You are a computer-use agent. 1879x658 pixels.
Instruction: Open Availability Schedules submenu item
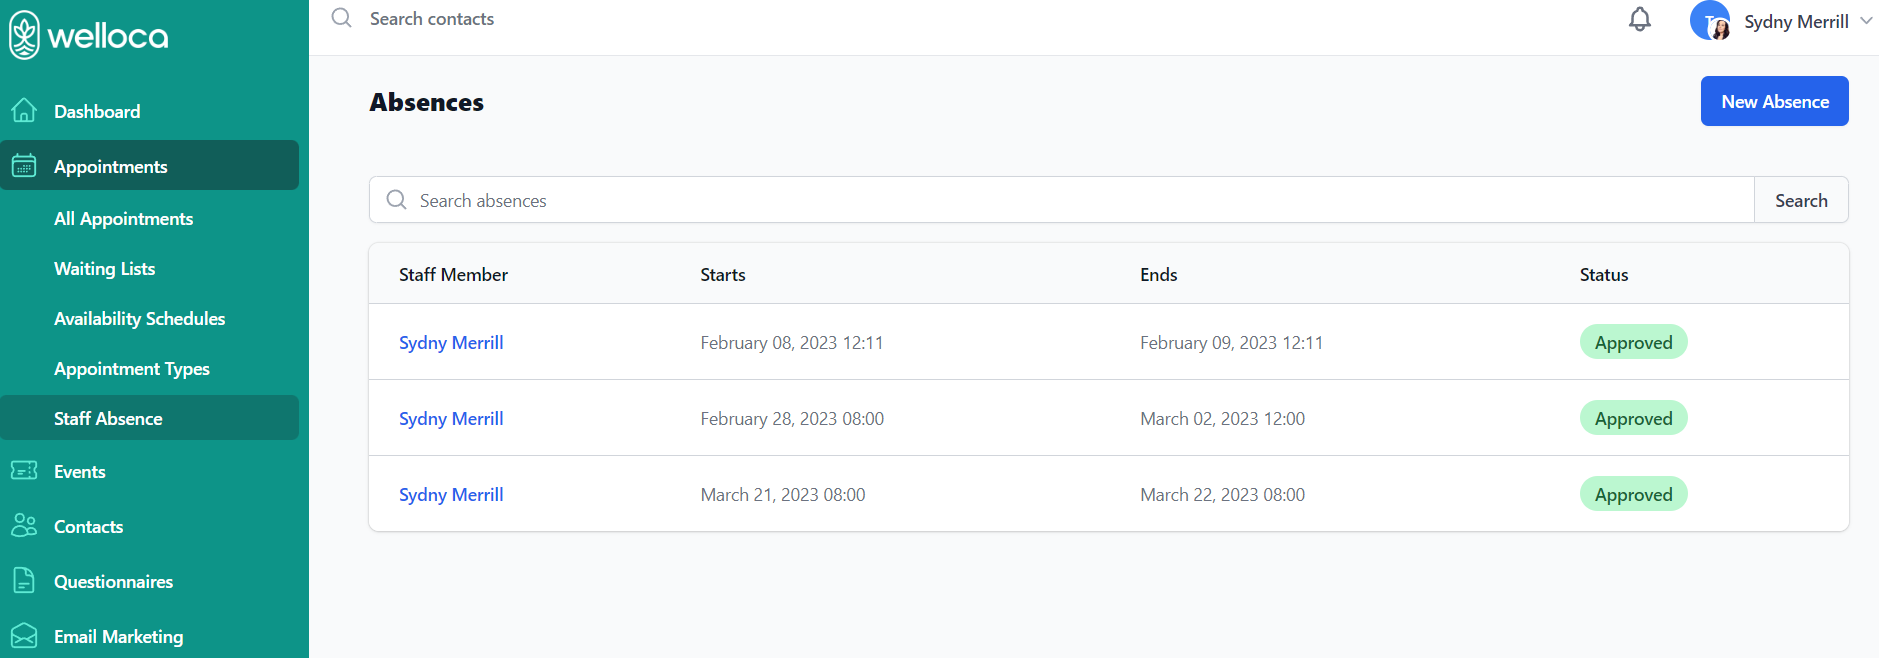[x=139, y=319]
